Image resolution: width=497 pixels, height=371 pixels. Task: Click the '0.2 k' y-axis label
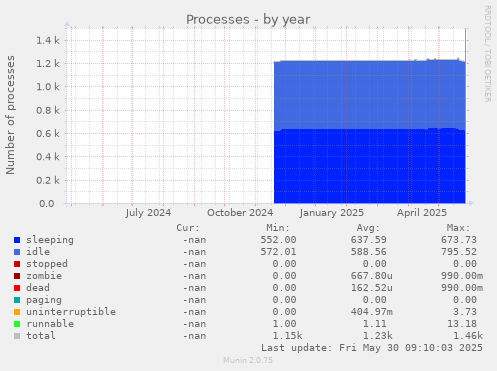(48, 180)
